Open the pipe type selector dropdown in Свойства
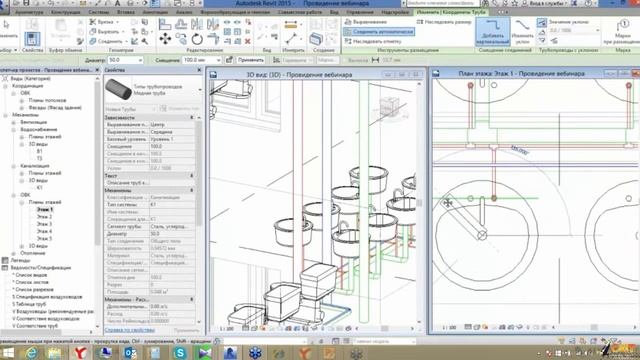Image resolution: width=640 pixels, height=360 pixels. click(200, 89)
